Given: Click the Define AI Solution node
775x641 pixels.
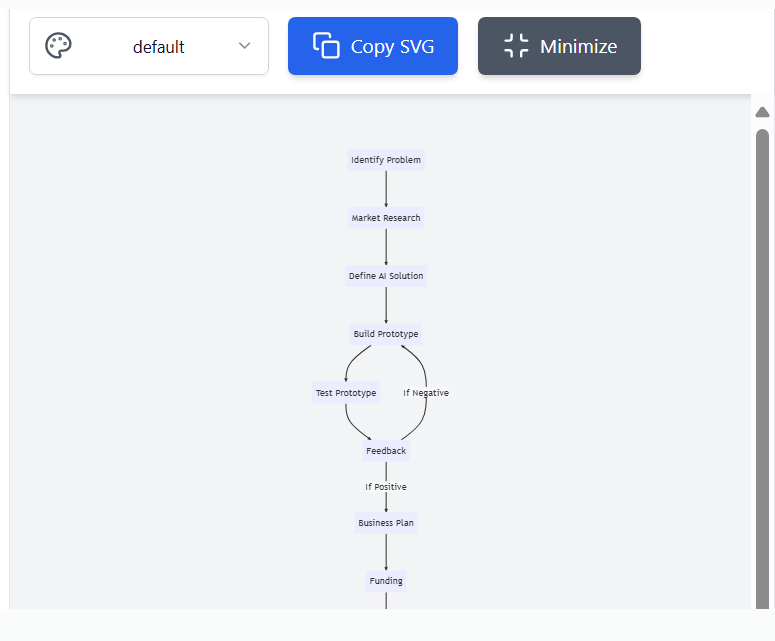Looking at the screenshot, I should pos(386,276).
